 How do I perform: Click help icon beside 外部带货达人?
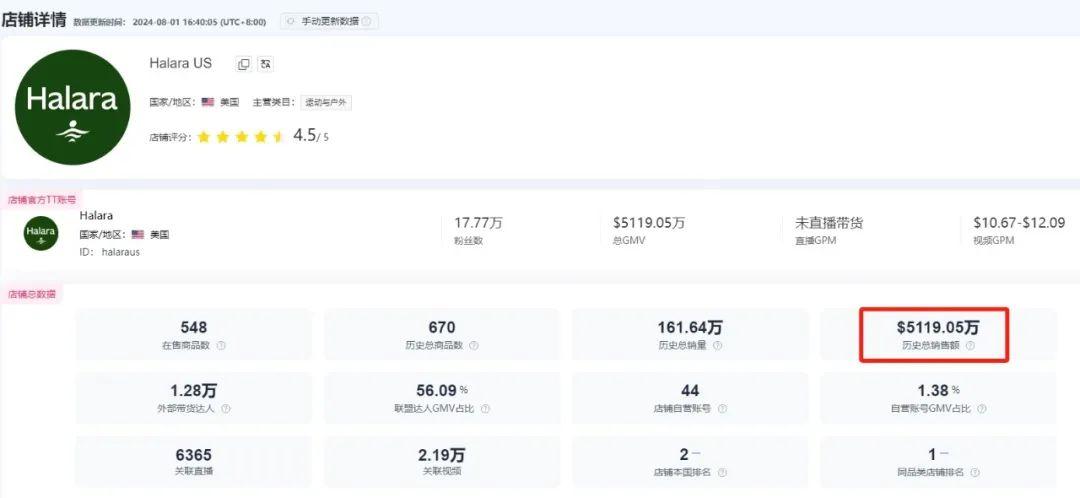tap(225, 409)
